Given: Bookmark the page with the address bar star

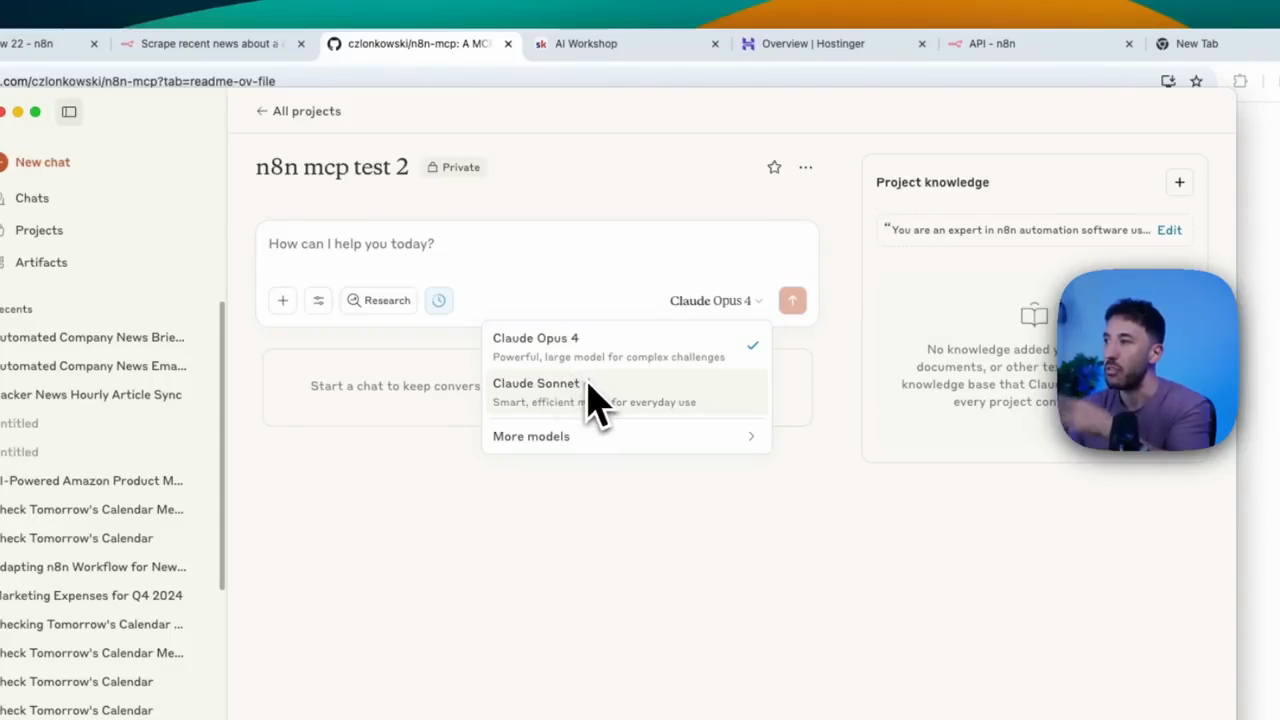Looking at the screenshot, I should tap(1196, 81).
